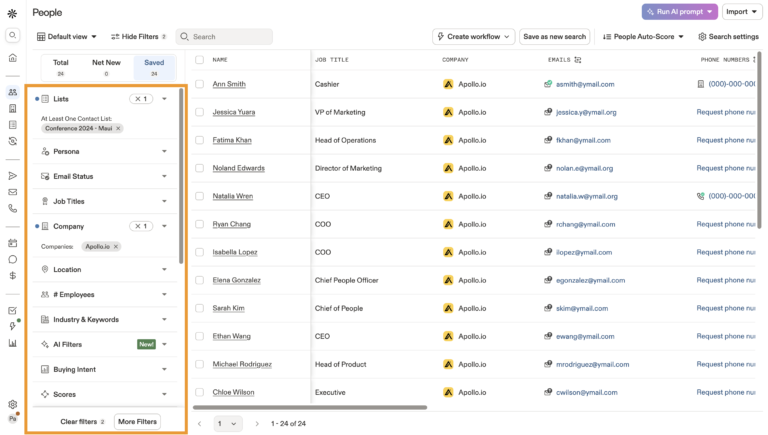The height and width of the screenshot is (435, 768).
Task: Switch to the Saved tab
Action: point(154,67)
